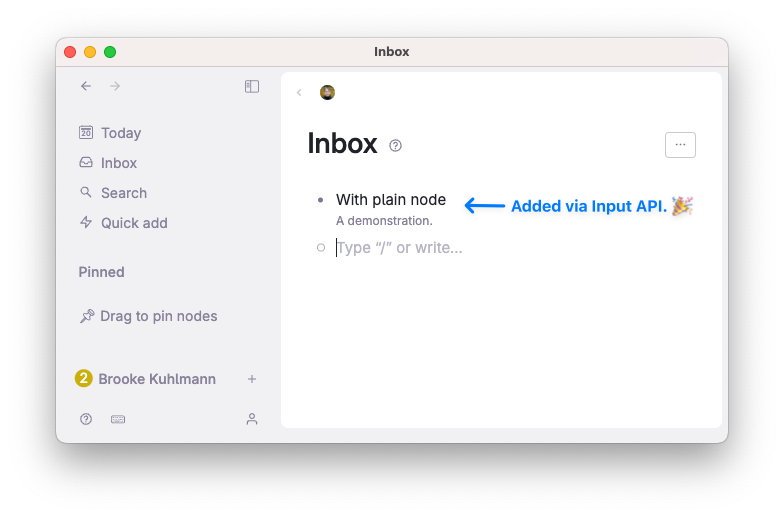Go back with the sidebar left arrow

pos(86,86)
